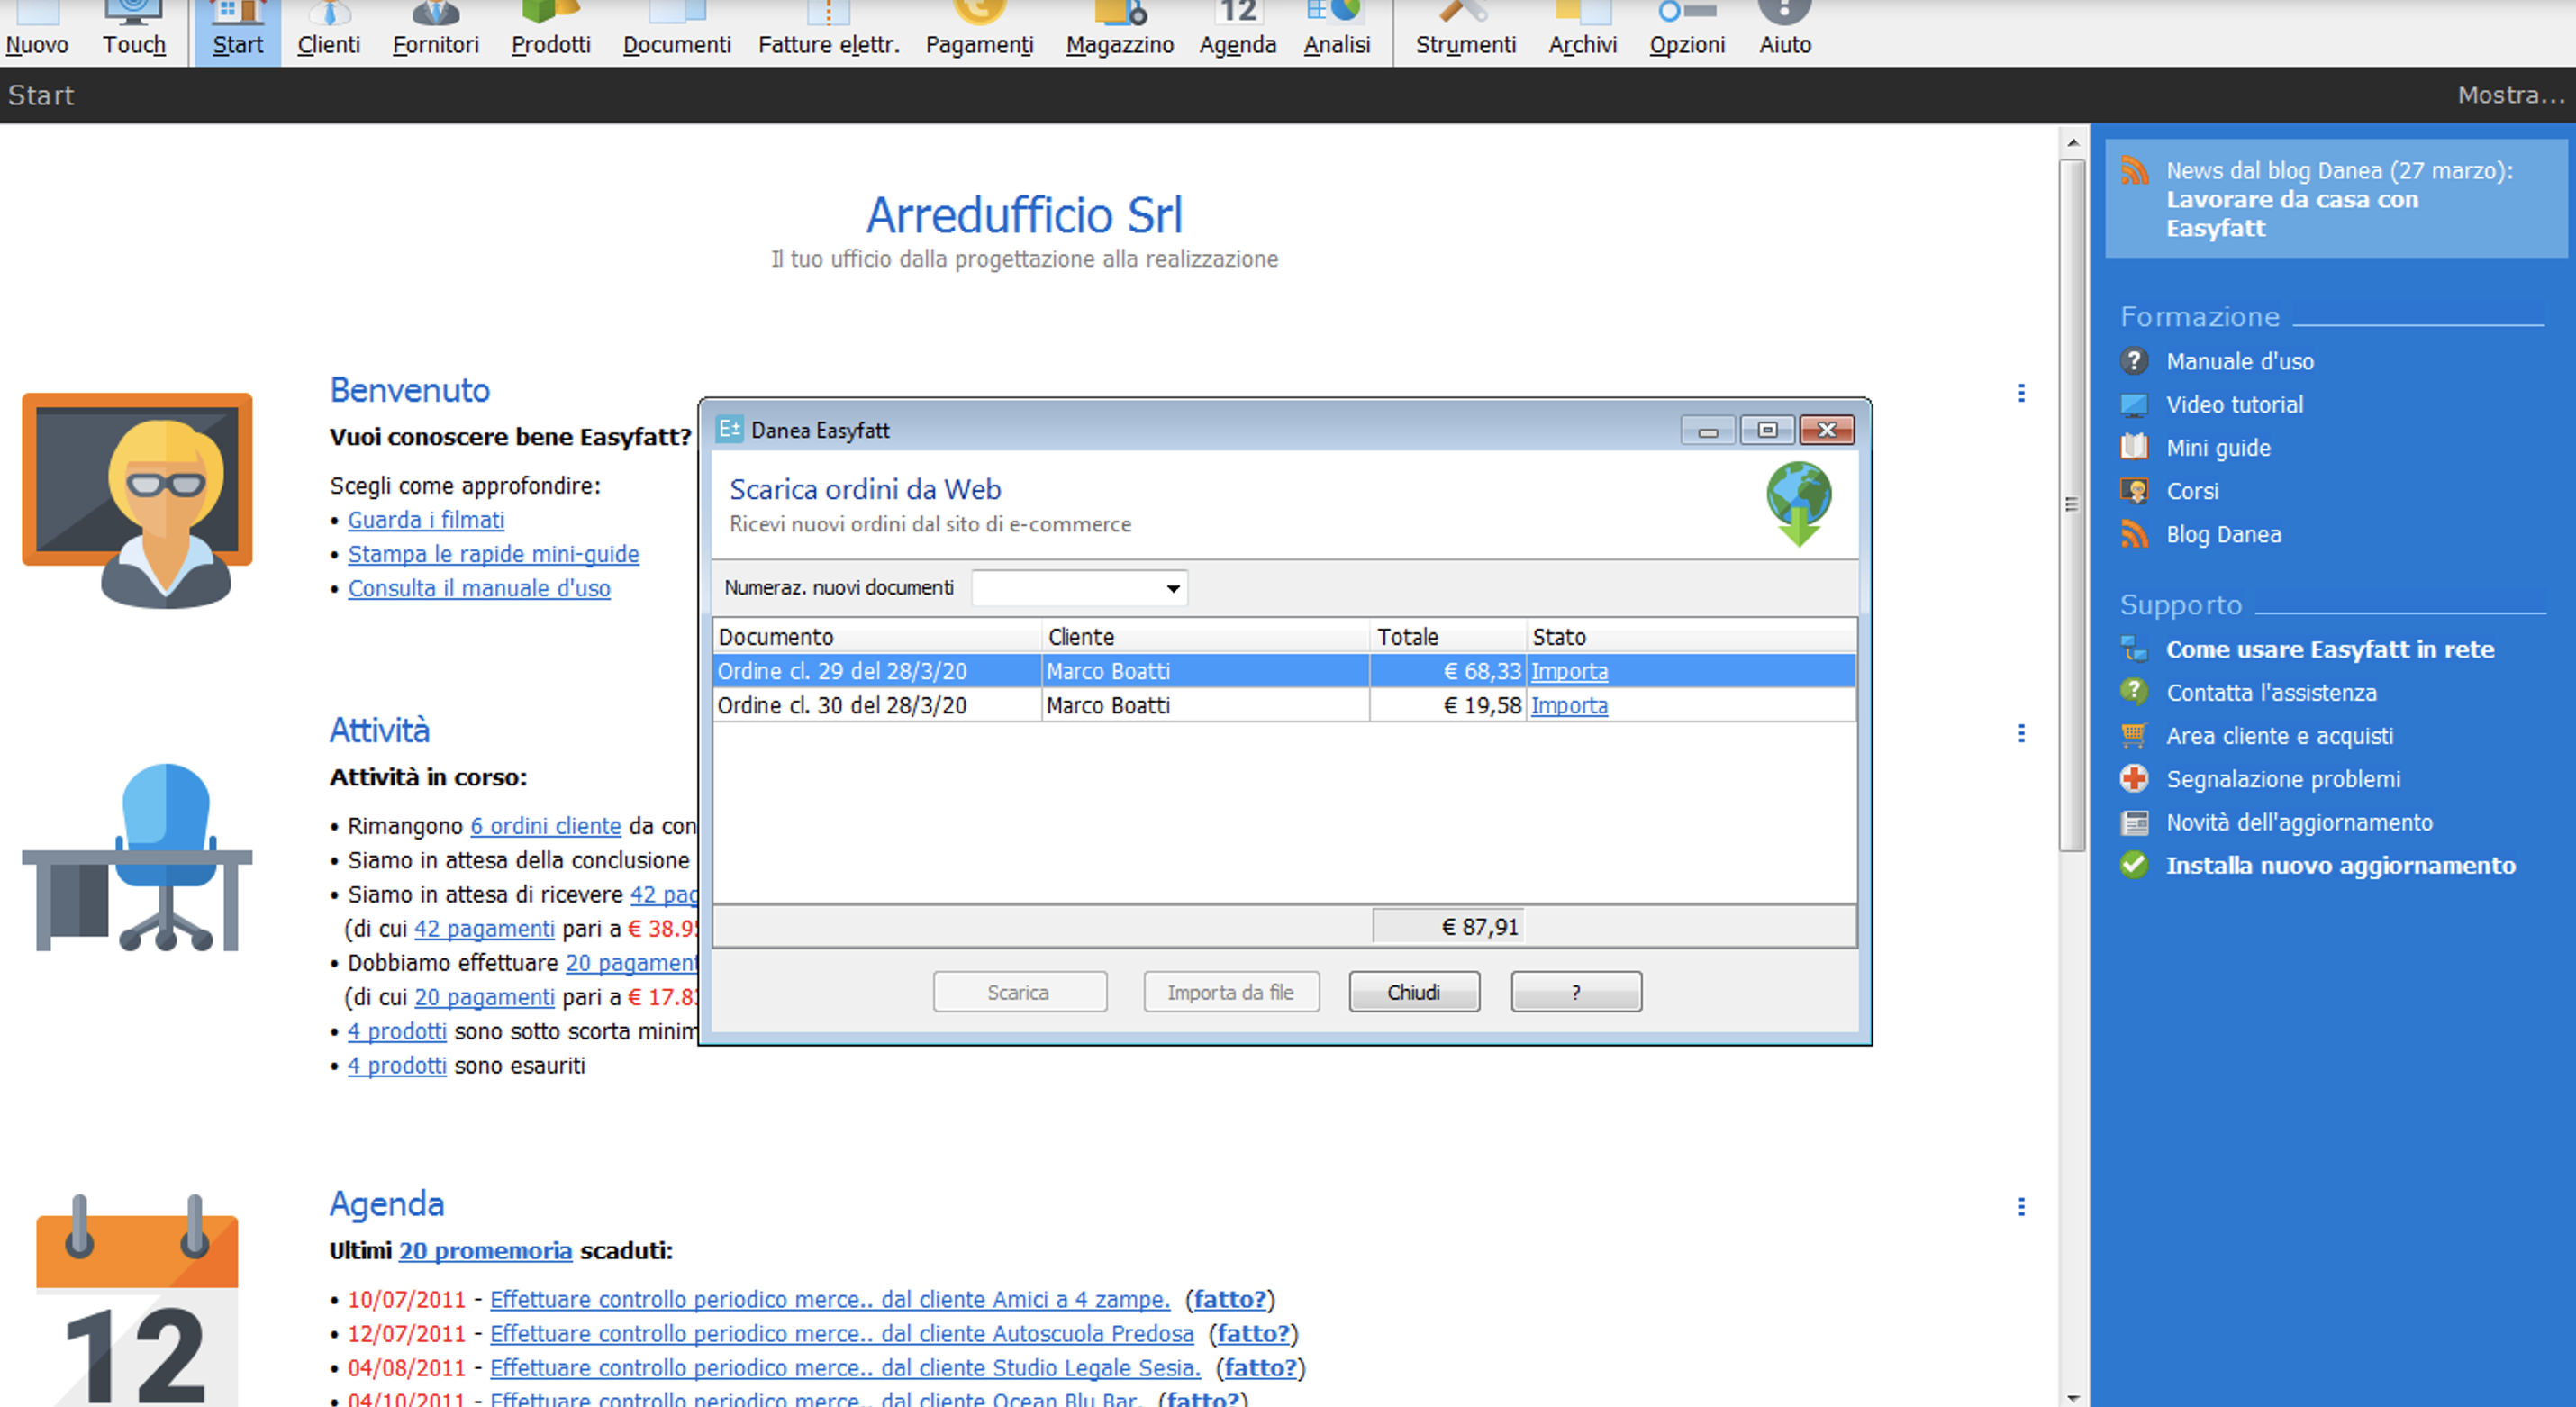Click the Nuovo toolbar button

(37, 32)
